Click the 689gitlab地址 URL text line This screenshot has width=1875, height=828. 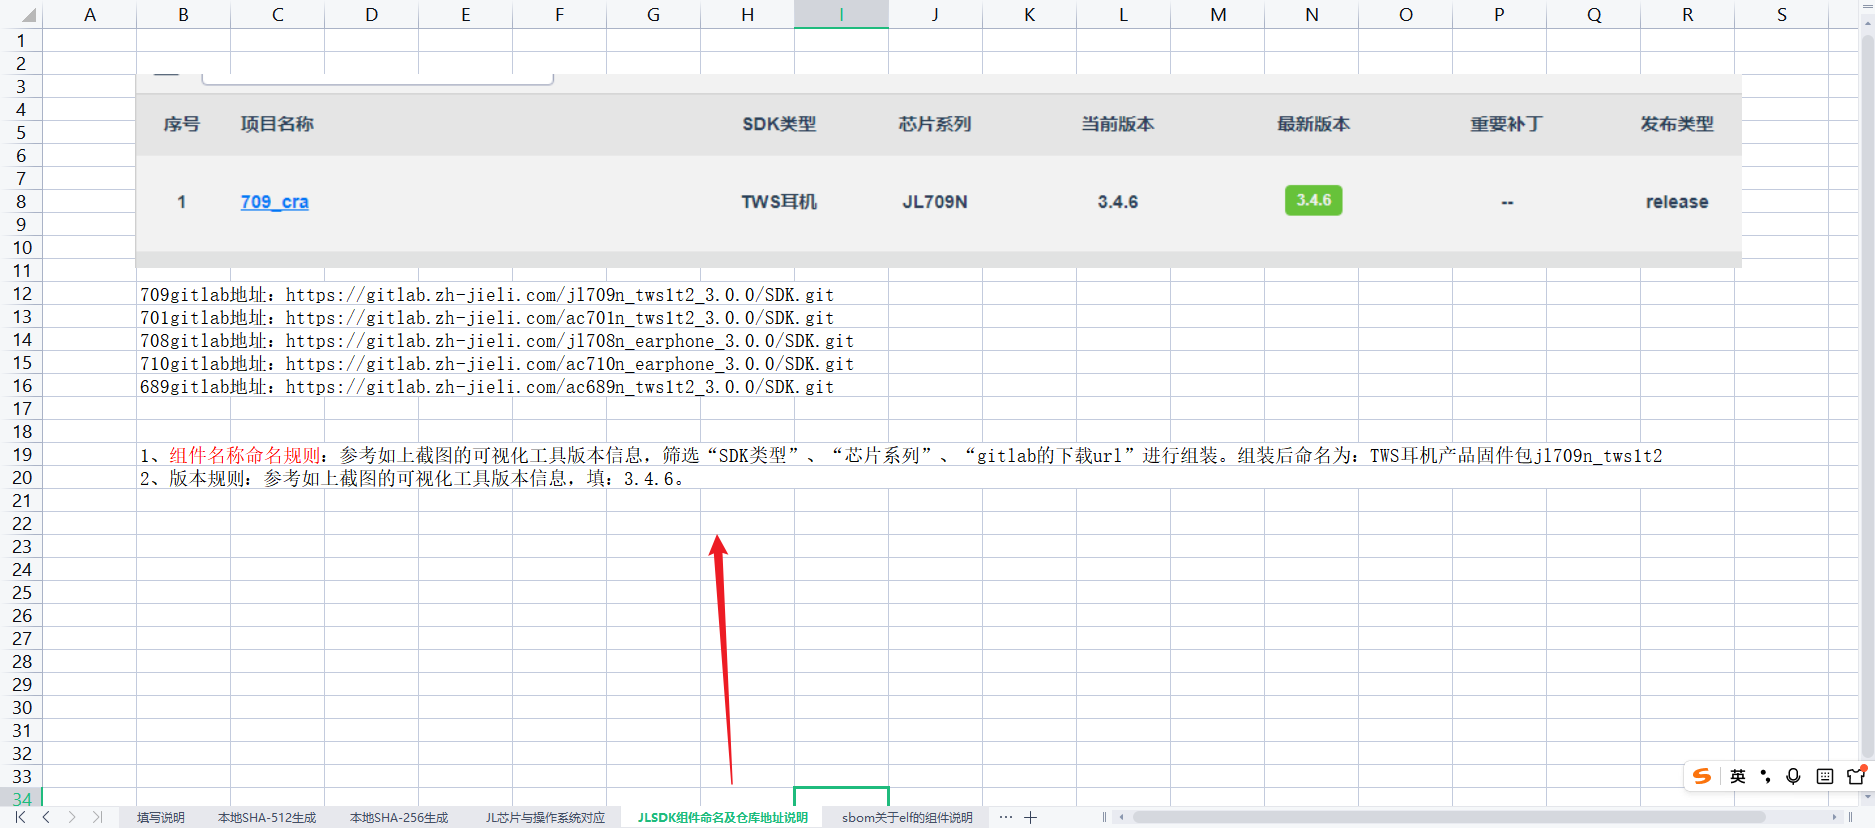[x=487, y=387]
